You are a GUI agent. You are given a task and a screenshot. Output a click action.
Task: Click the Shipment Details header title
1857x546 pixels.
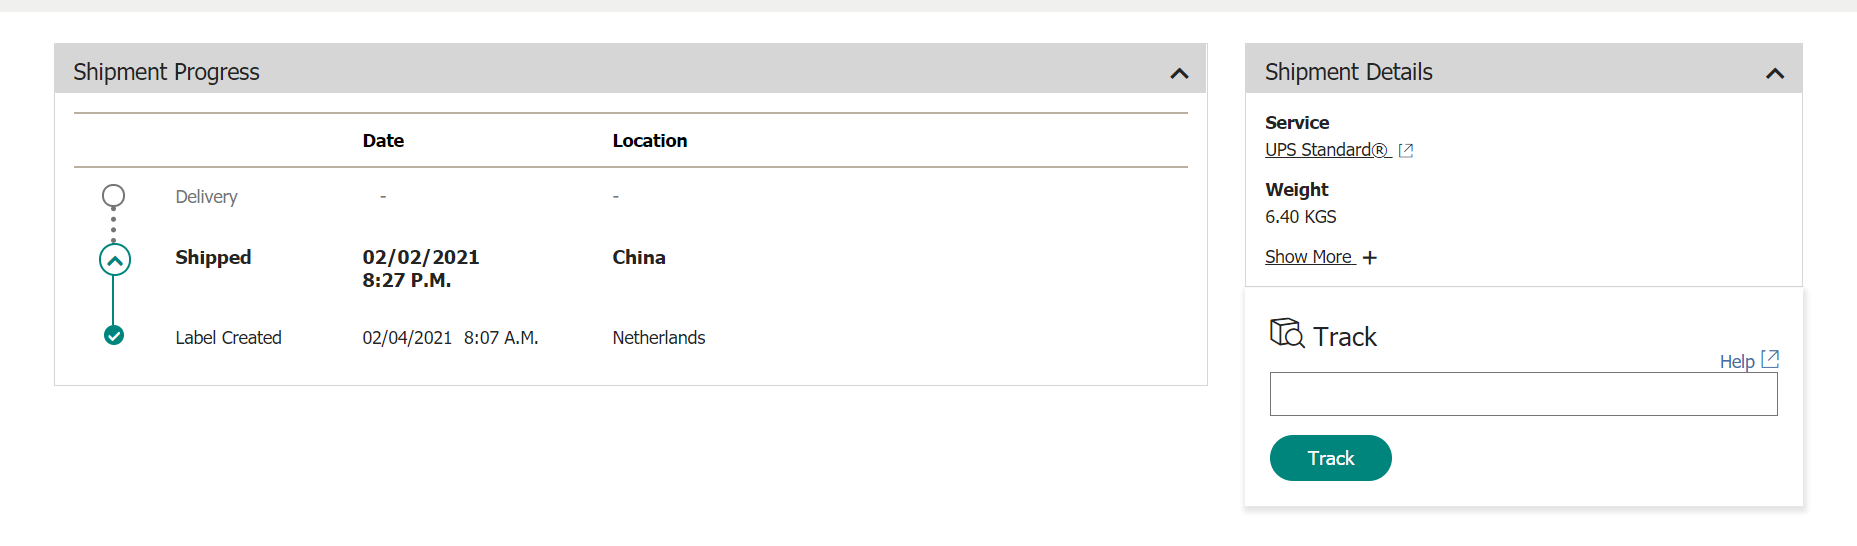(x=1348, y=72)
